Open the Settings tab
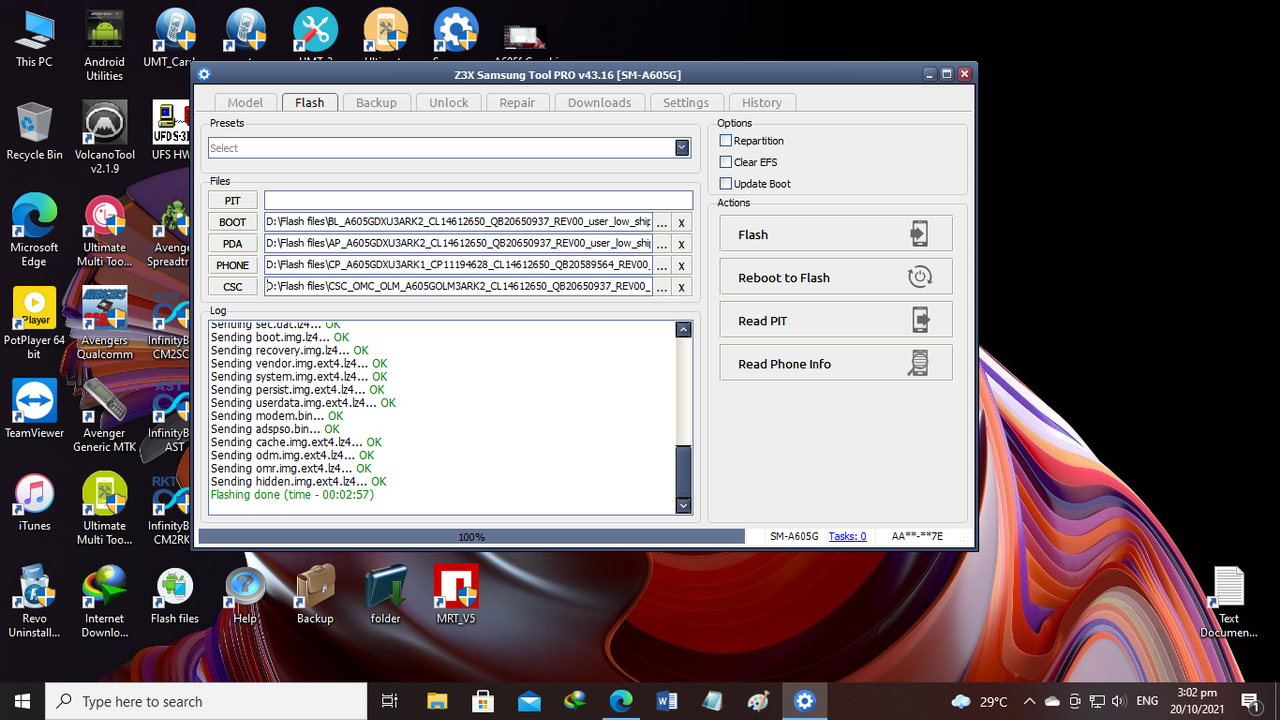 coord(686,102)
